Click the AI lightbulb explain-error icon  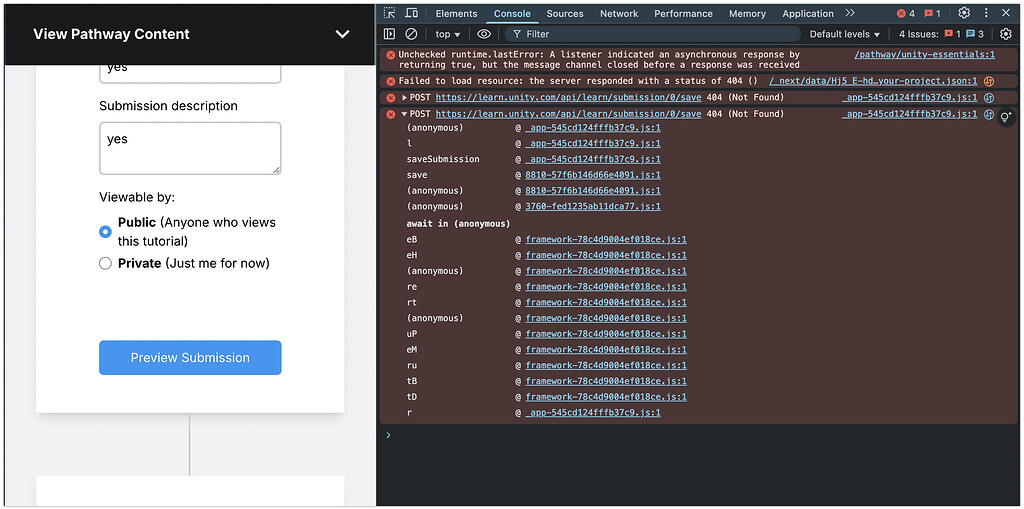click(x=1006, y=117)
